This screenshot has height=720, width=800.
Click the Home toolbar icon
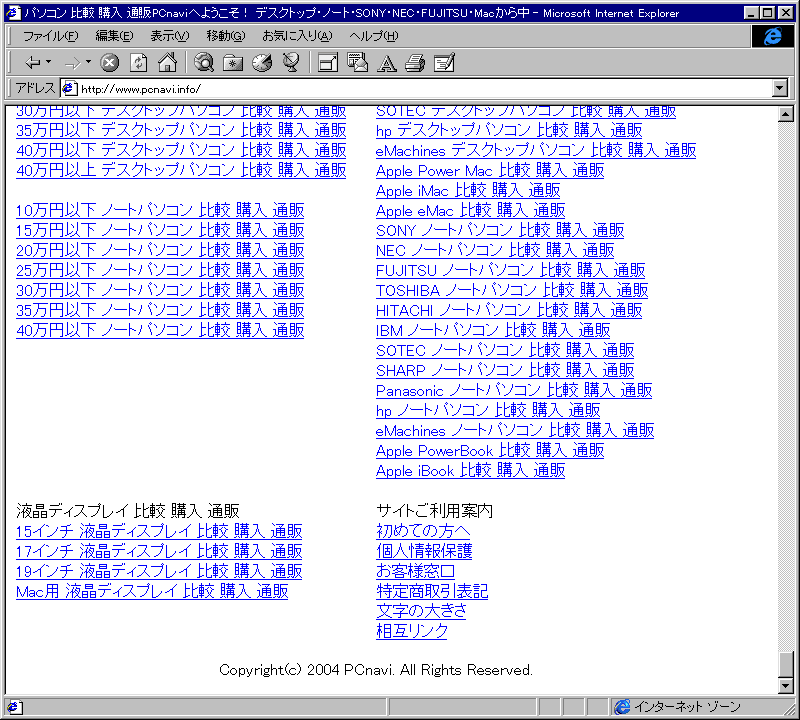pos(167,63)
